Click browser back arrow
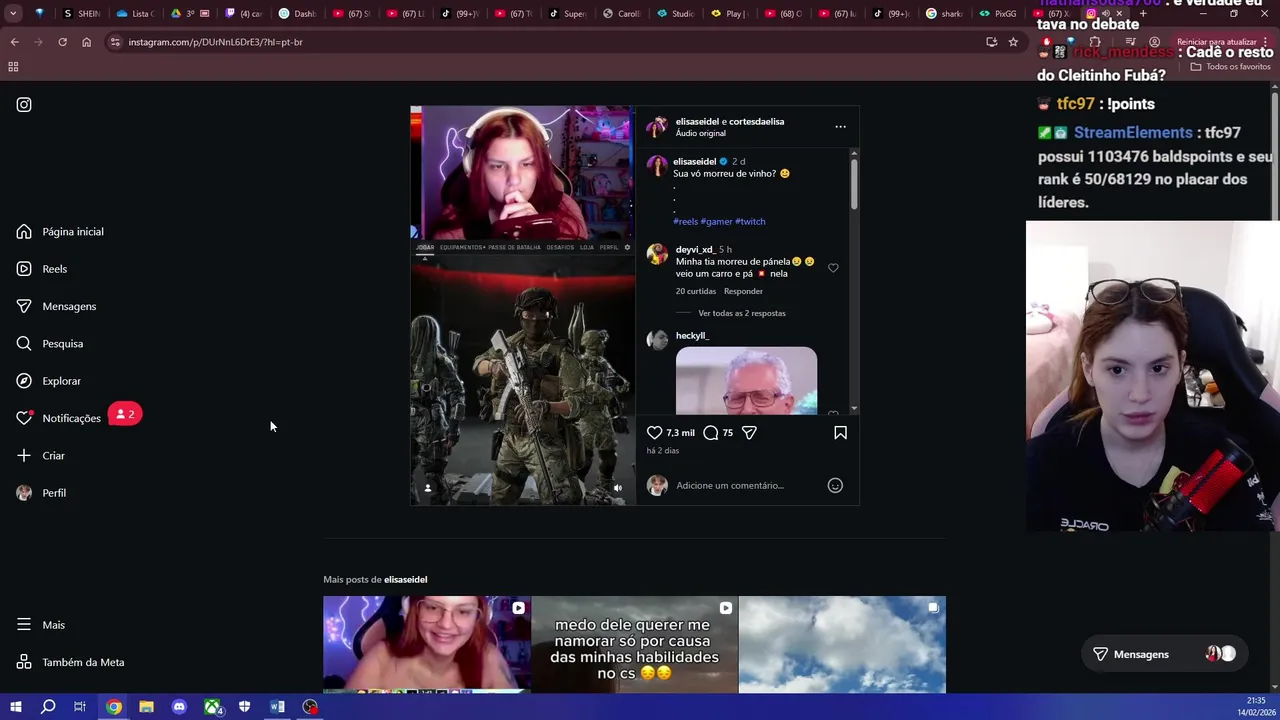This screenshot has height=720, width=1280. [x=14, y=42]
